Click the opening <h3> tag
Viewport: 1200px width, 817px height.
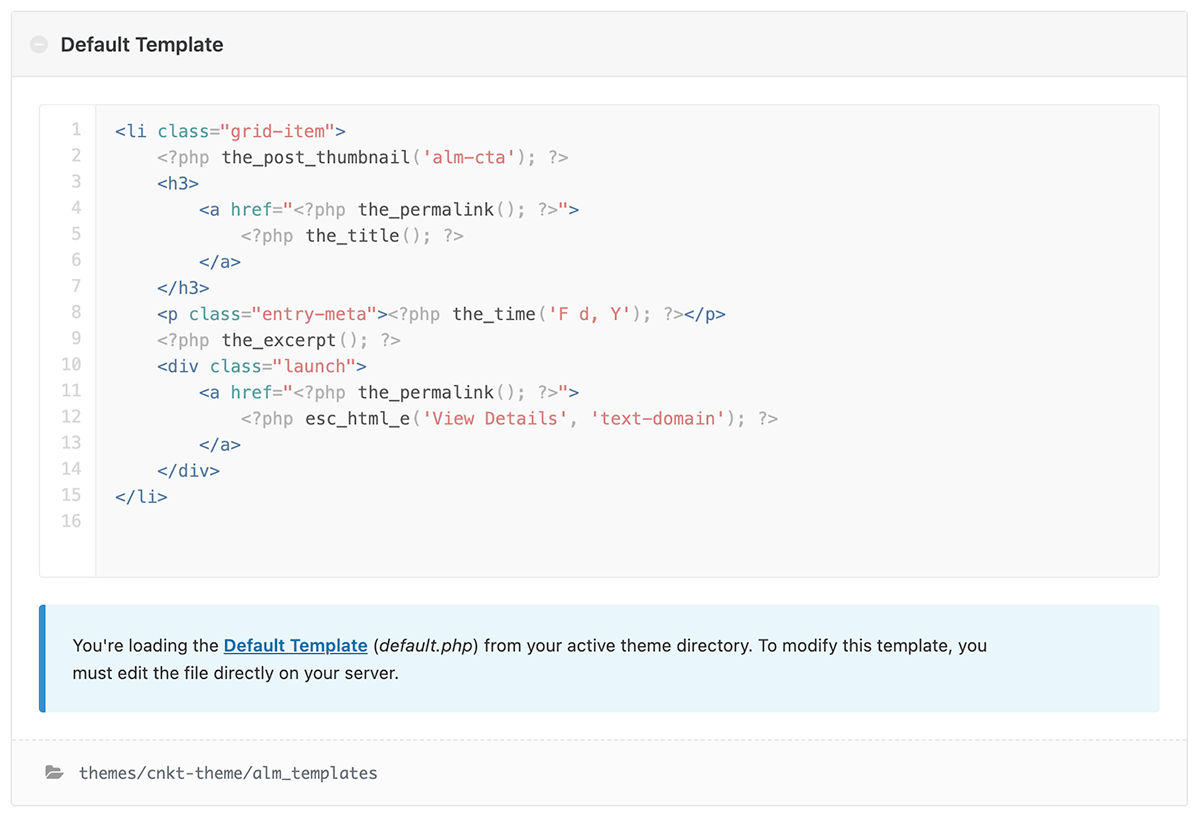178,184
